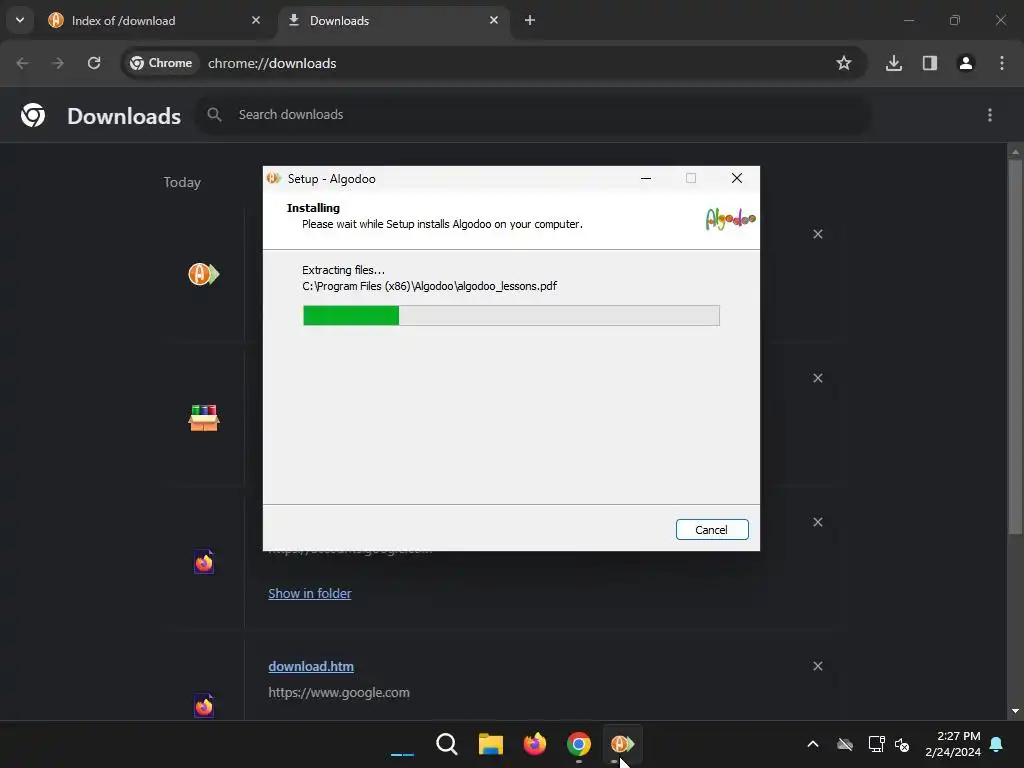Open the Chrome profile menu

[x=966, y=63]
